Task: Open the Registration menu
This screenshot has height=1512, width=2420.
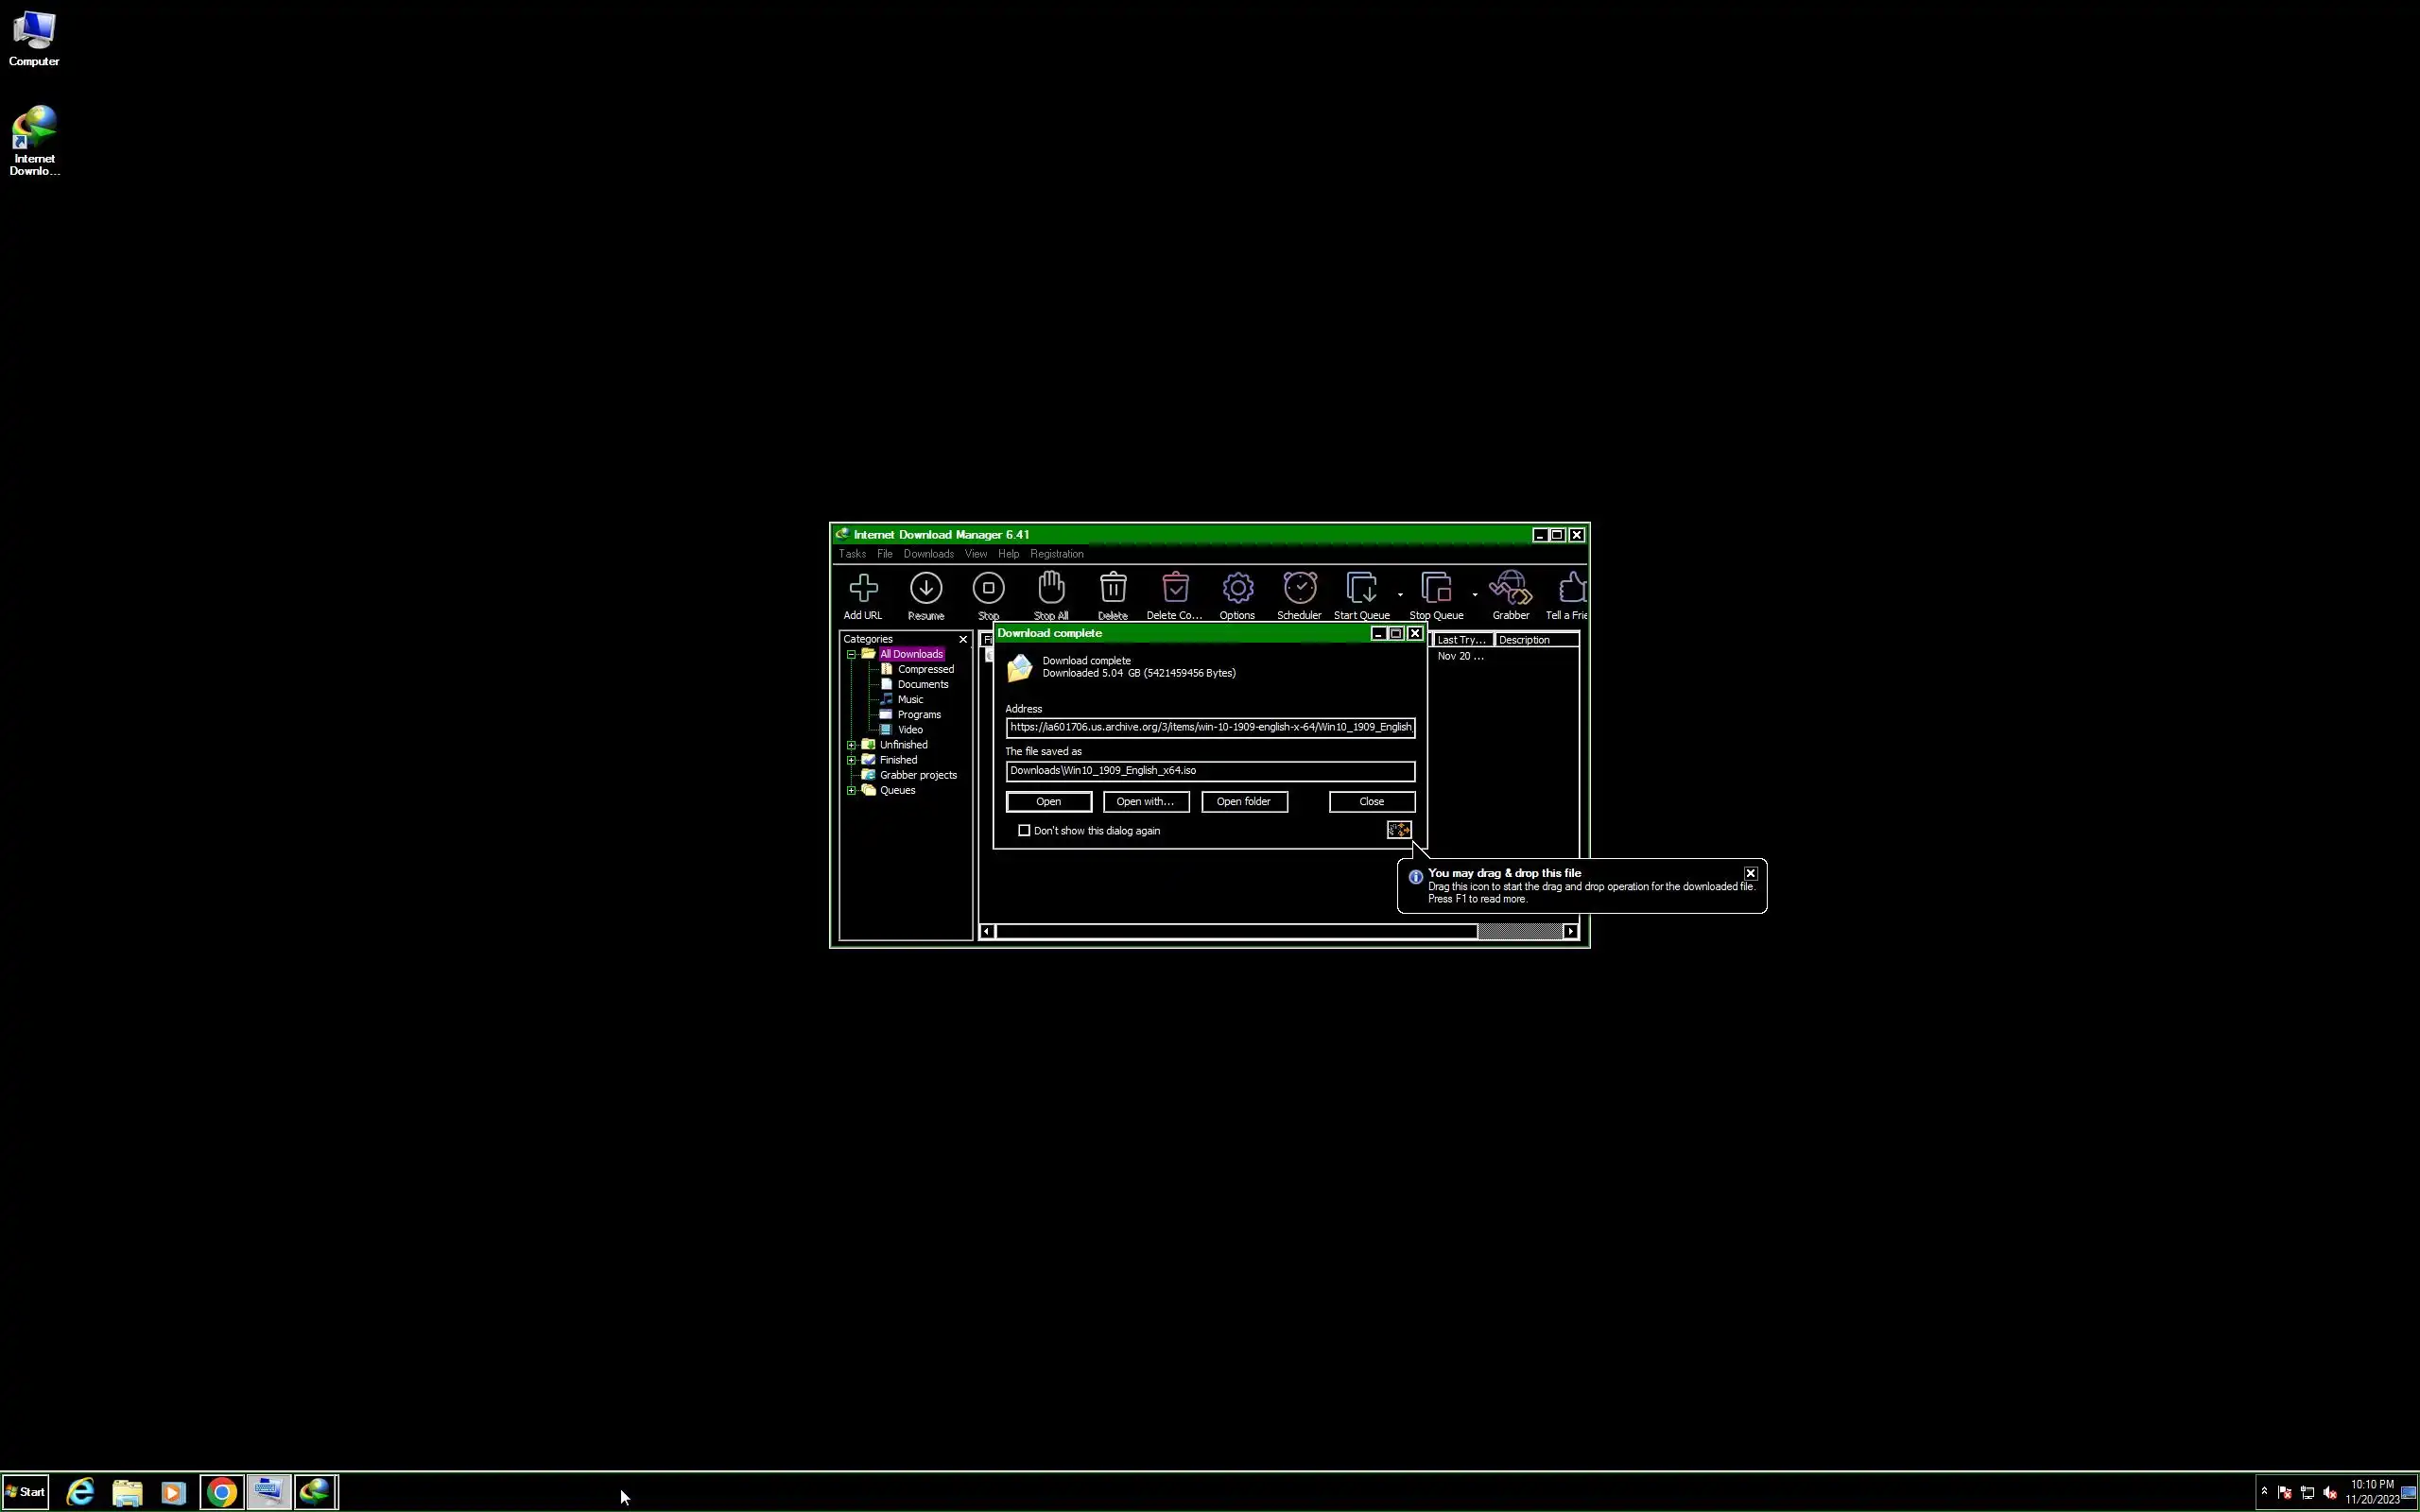Action: click(1056, 554)
